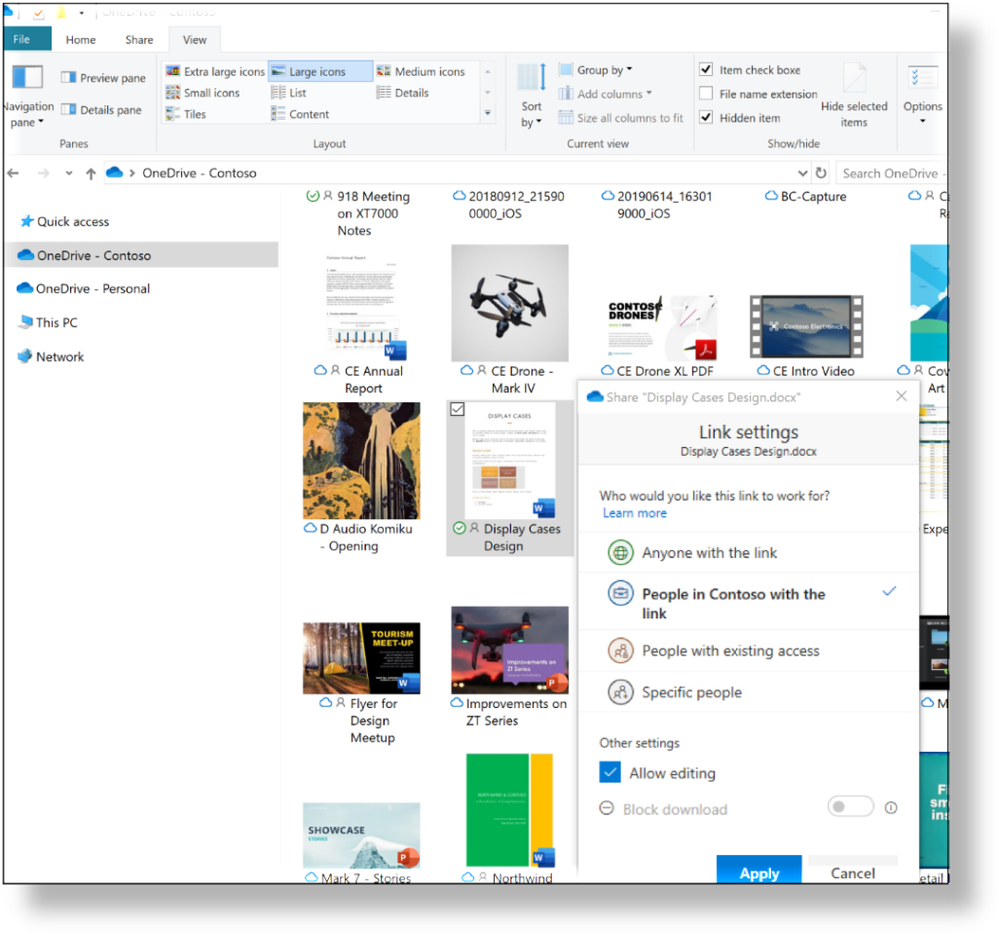The width and height of the screenshot is (999, 934).
Task: Click Cancel in Link settings
Action: [x=852, y=872]
